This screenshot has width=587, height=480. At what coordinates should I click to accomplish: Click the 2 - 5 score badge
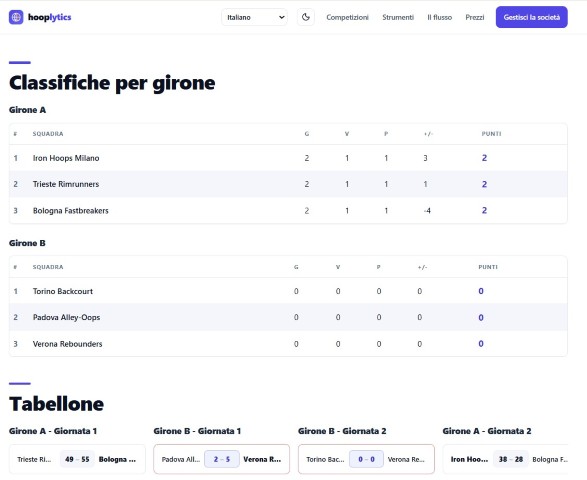(x=222, y=459)
